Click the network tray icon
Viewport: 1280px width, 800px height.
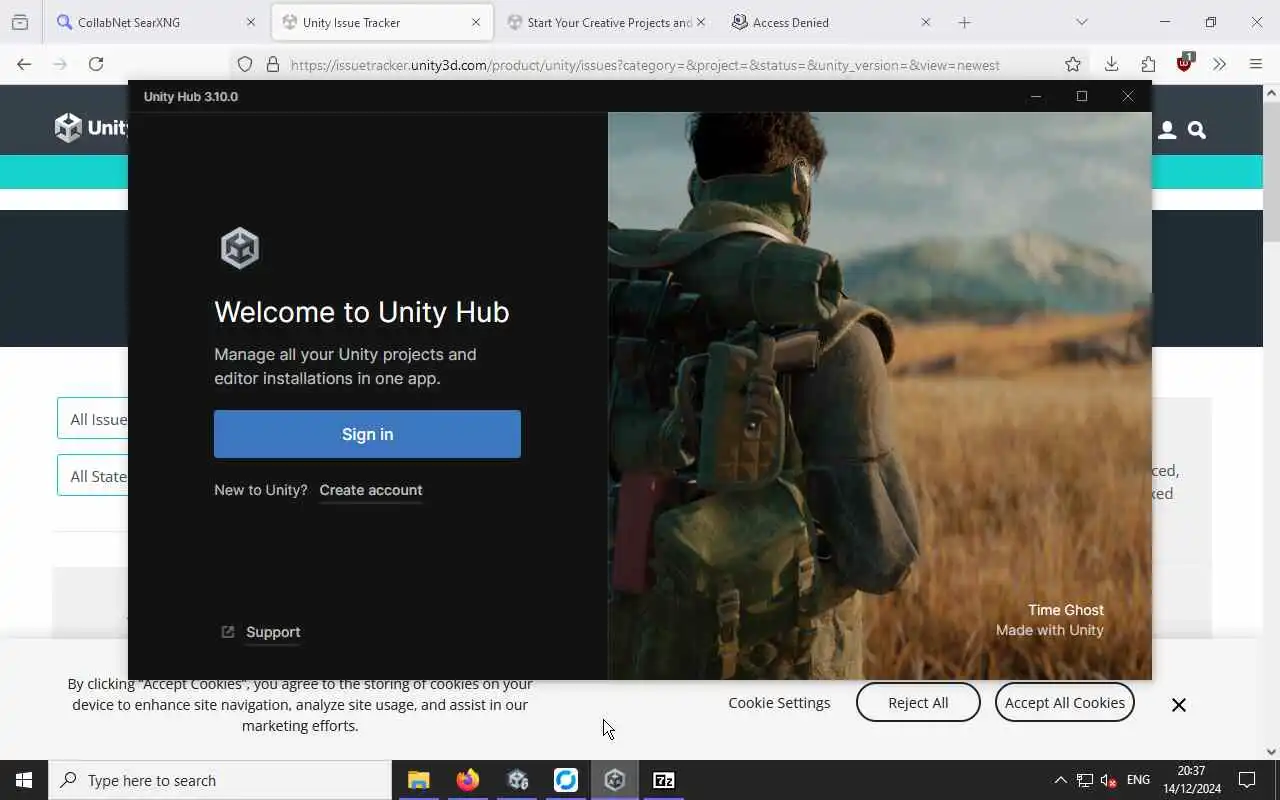click(x=1085, y=780)
